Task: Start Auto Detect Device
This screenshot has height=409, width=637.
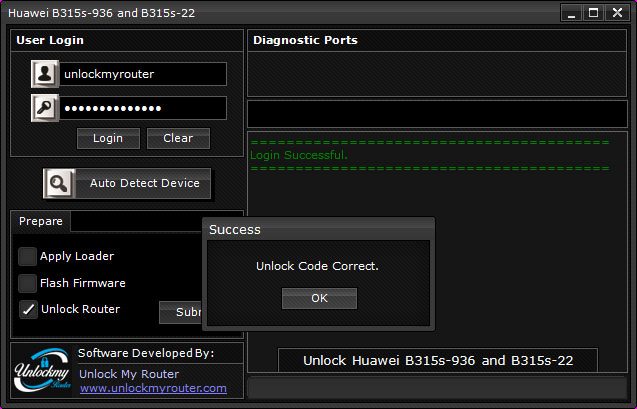Action: point(127,184)
